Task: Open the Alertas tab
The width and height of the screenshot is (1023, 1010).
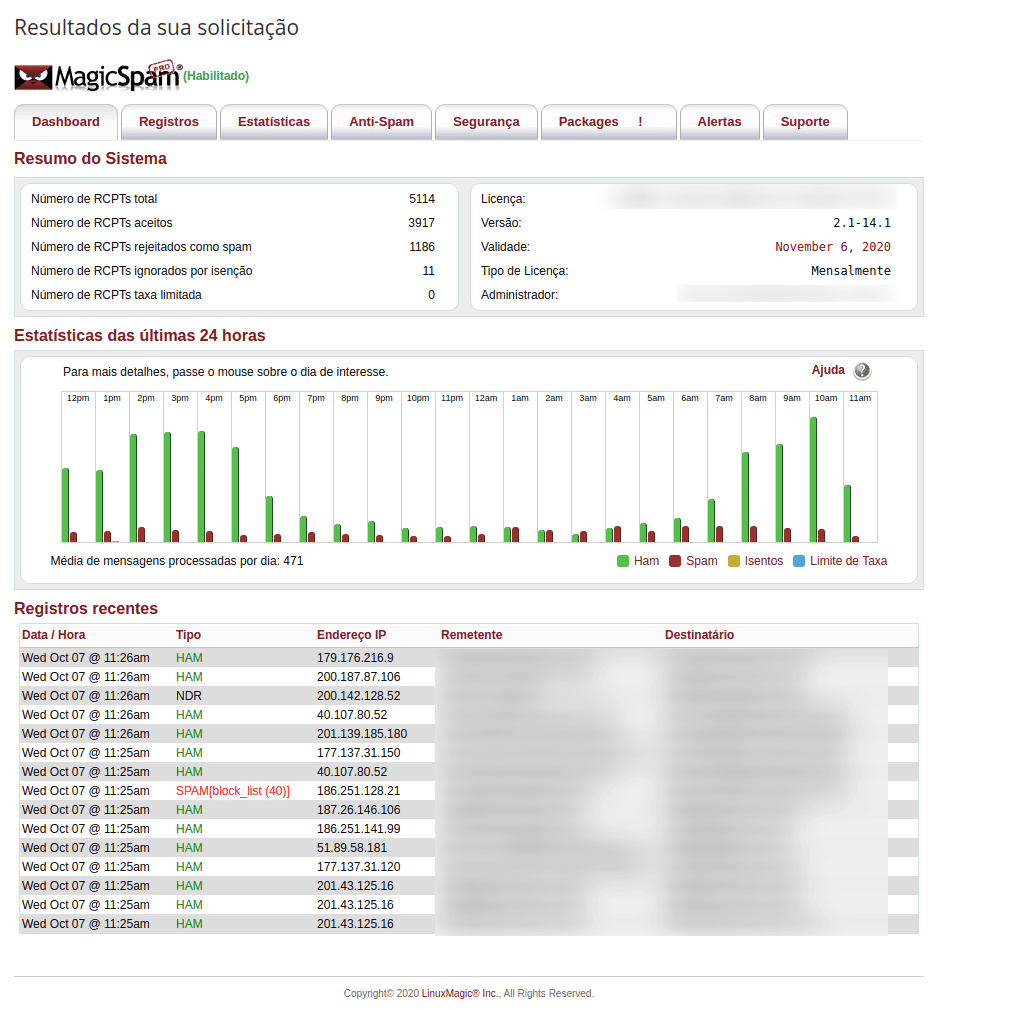Action: tap(719, 122)
